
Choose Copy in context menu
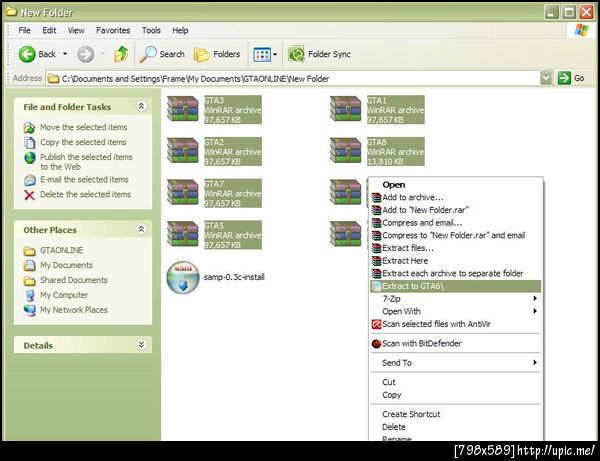coord(456,395)
